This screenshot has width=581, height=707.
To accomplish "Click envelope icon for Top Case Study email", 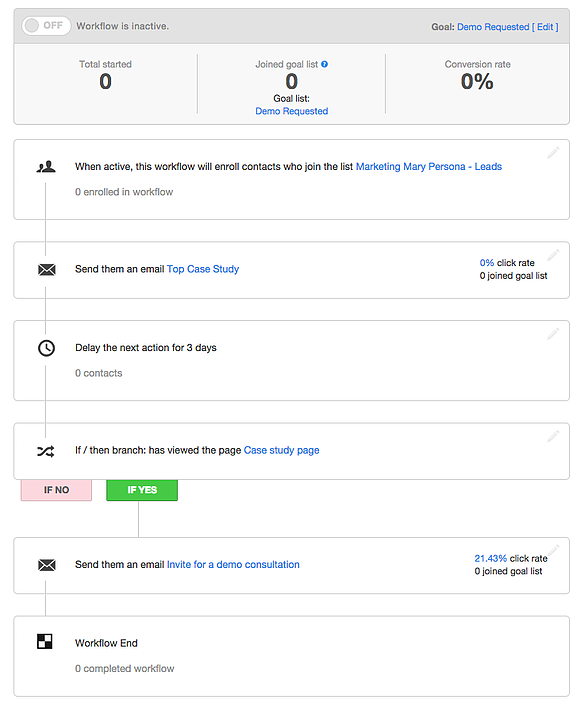I will tap(46, 270).
